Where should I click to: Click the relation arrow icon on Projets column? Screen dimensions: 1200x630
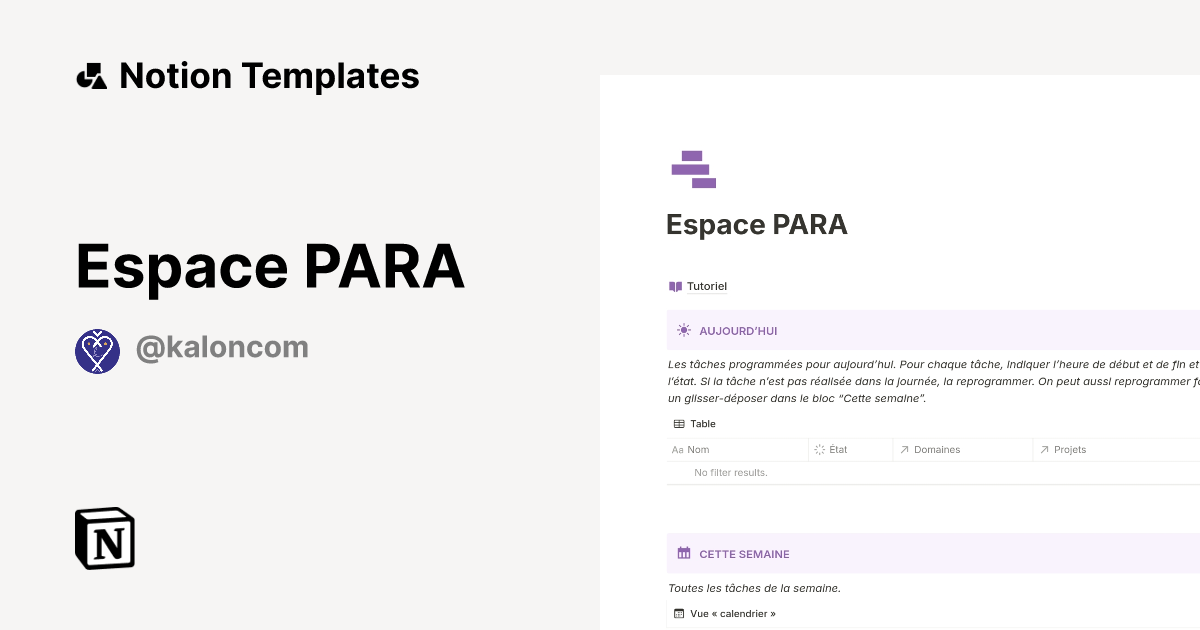pyautogui.click(x=1043, y=449)
